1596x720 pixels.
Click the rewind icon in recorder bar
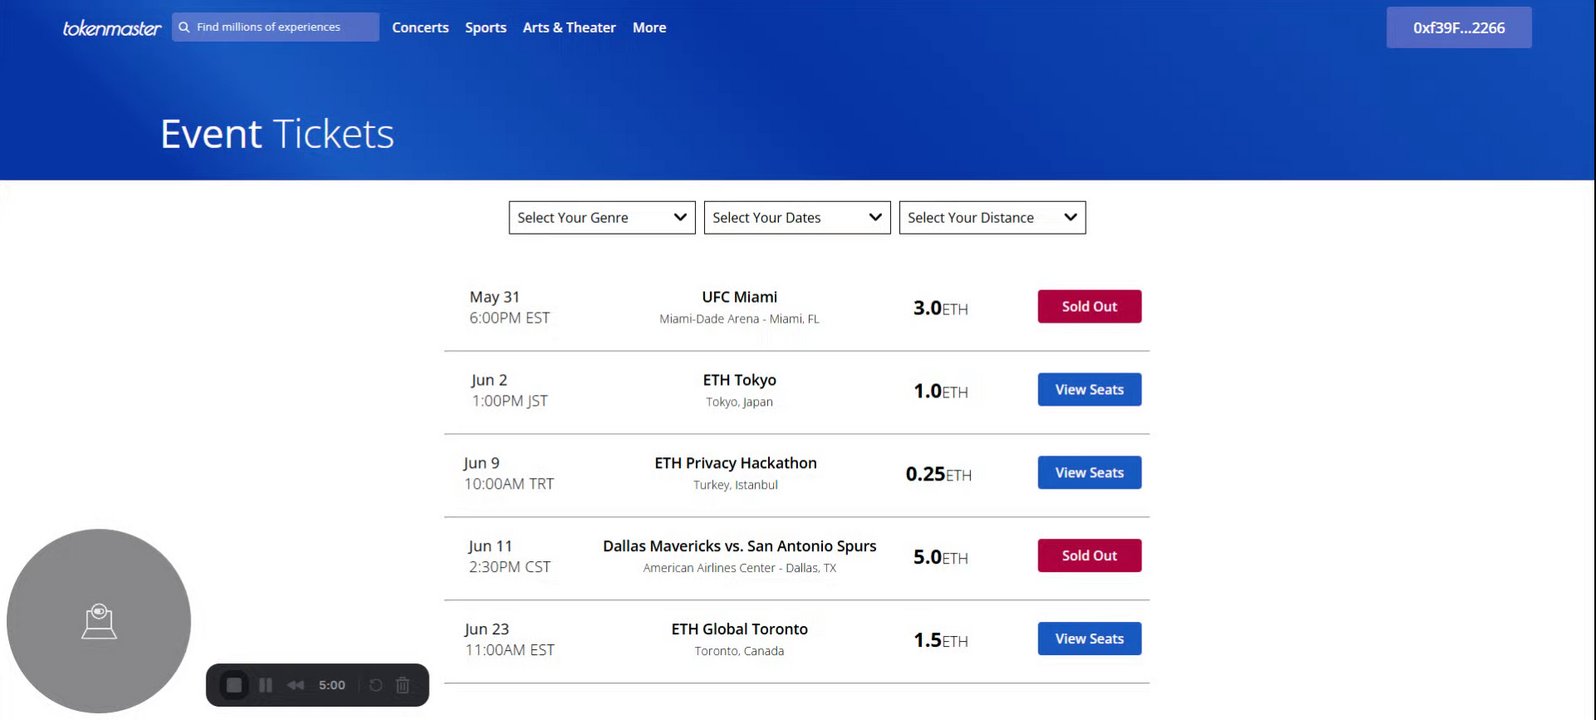click(295, 685)
